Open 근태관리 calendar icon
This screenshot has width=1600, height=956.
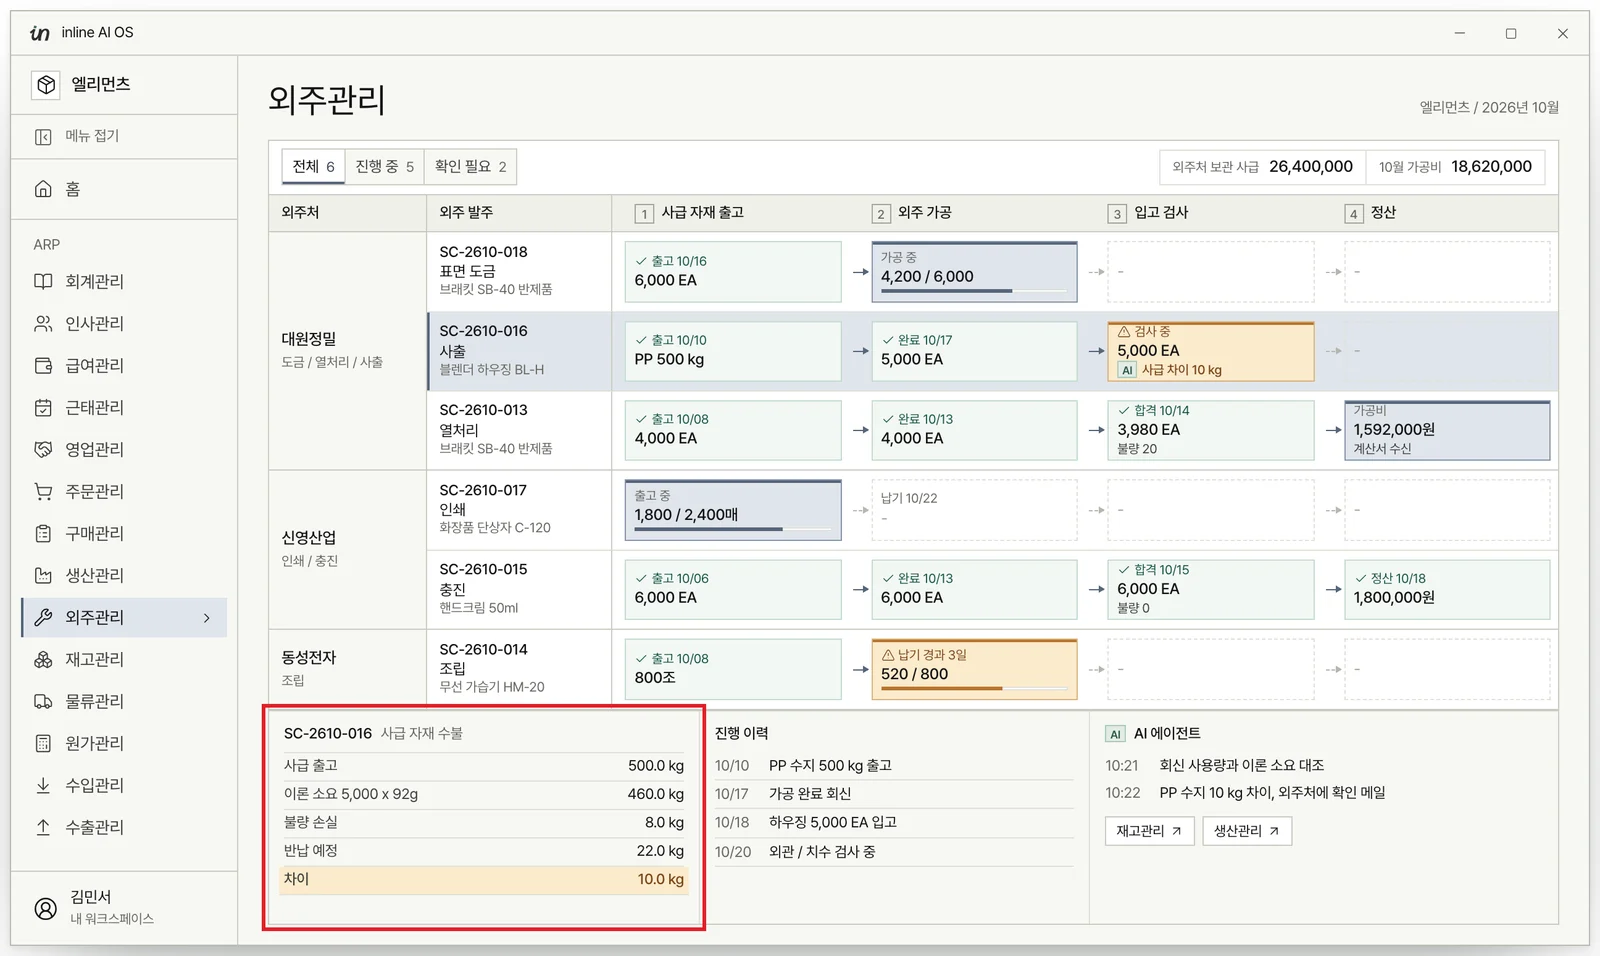43,408
